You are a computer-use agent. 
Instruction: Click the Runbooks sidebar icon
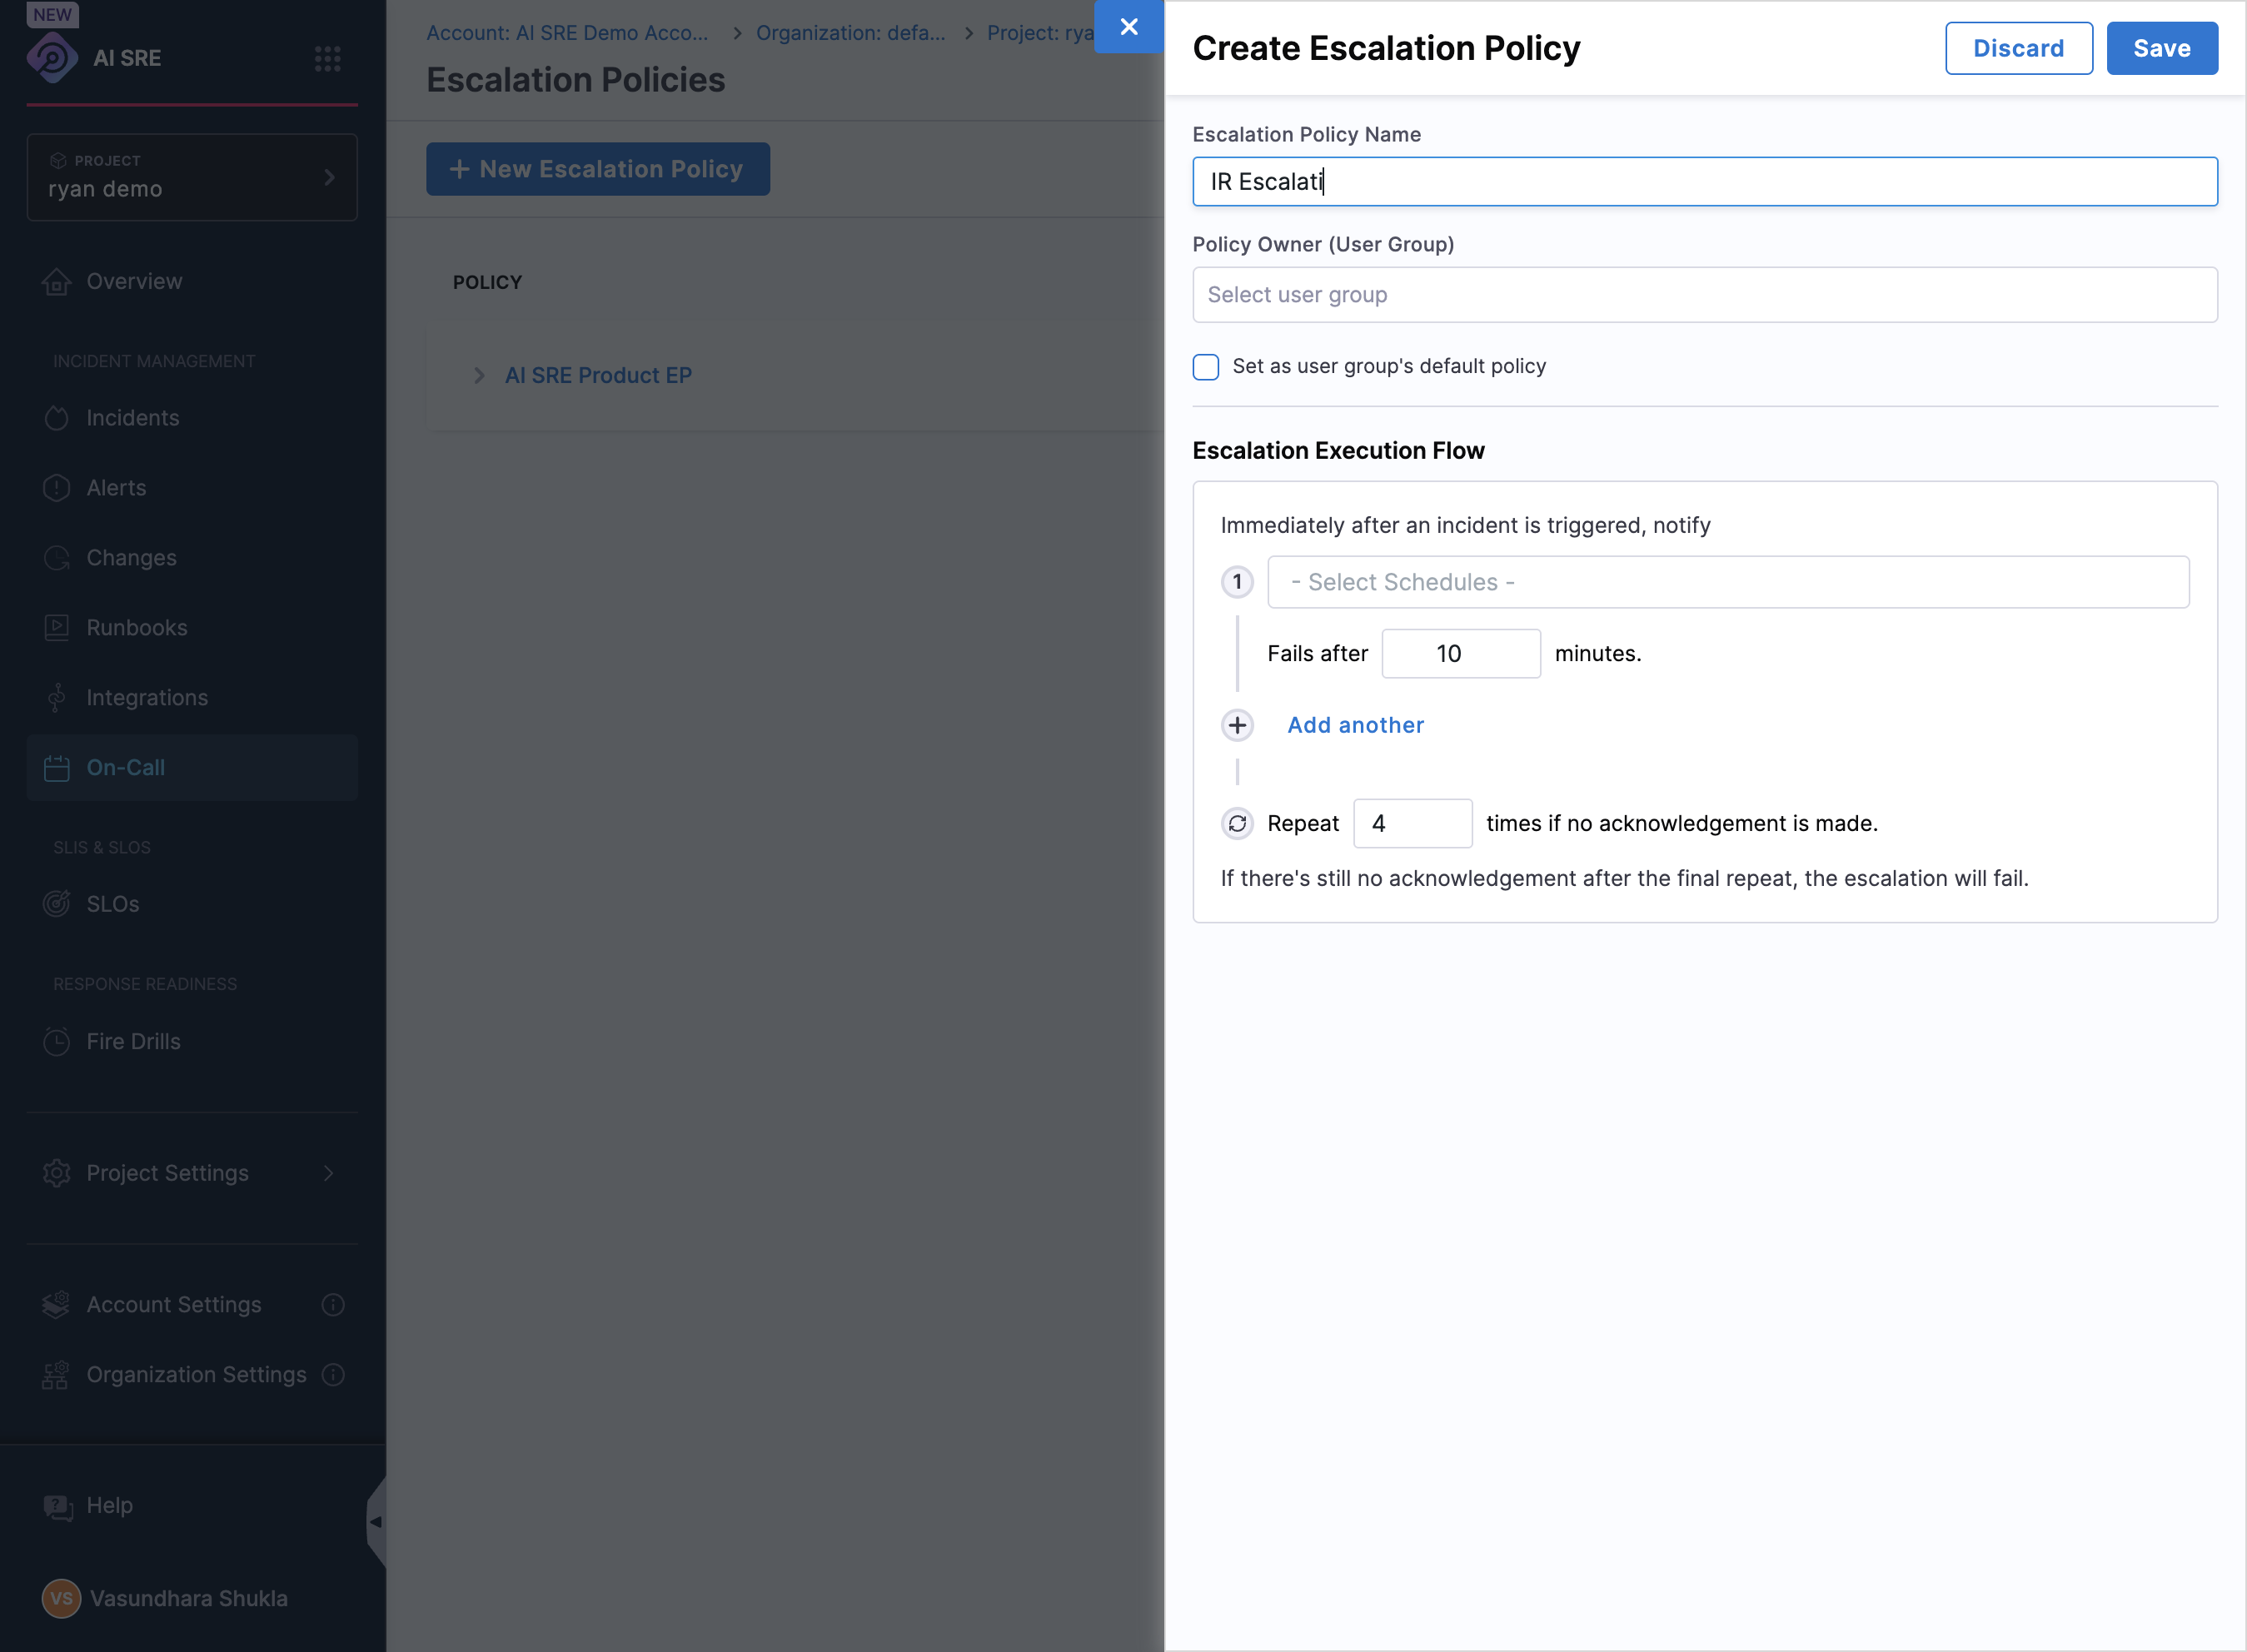pyautogui.click(x=56, y=628)
